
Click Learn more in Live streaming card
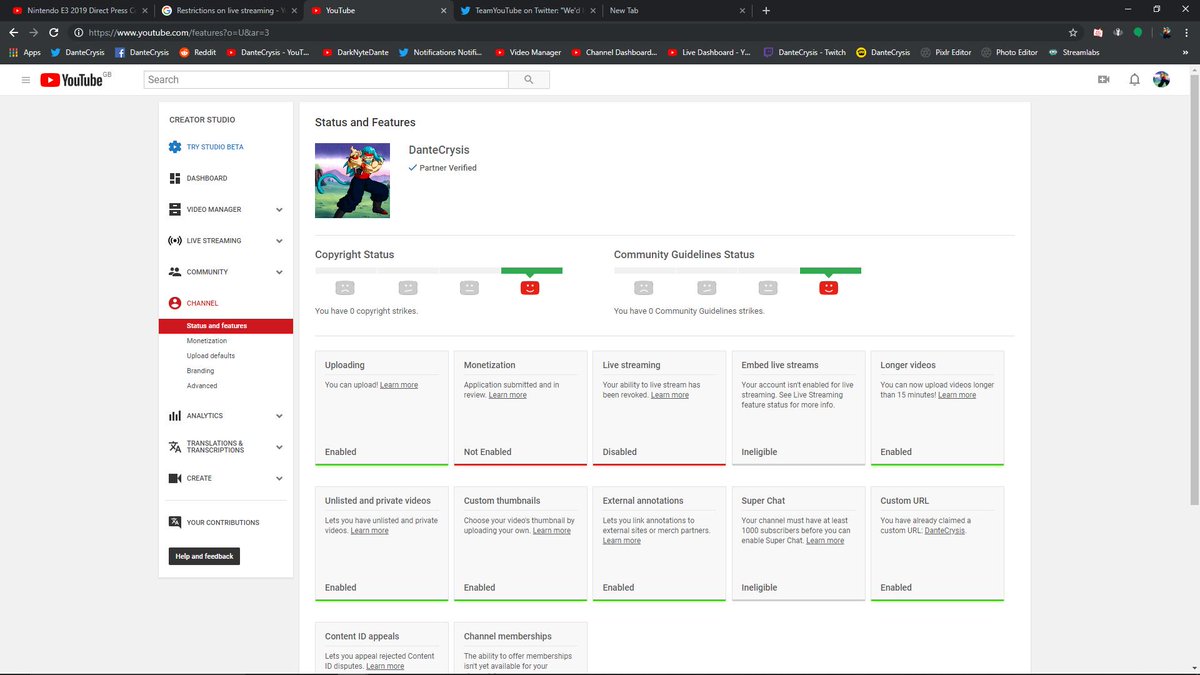point(670,395)
